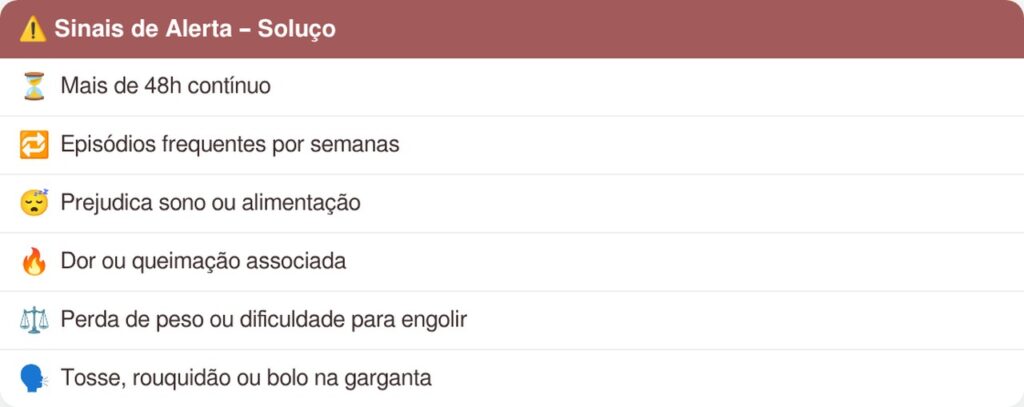Click 'Dor ou queimação associada' text
1024x407 pixels.
(x=203, y=262)
